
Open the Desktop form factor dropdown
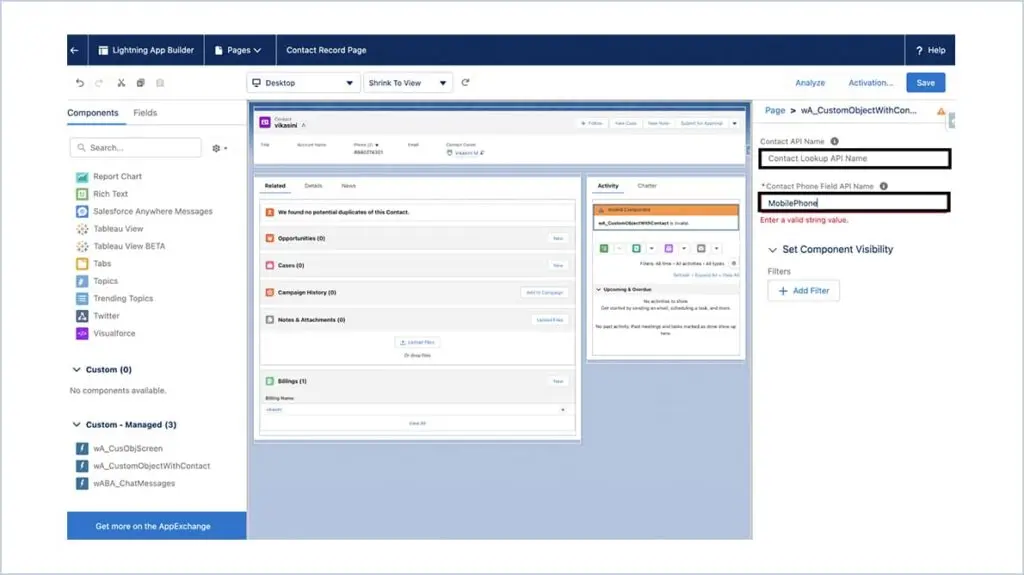point(303,83)
